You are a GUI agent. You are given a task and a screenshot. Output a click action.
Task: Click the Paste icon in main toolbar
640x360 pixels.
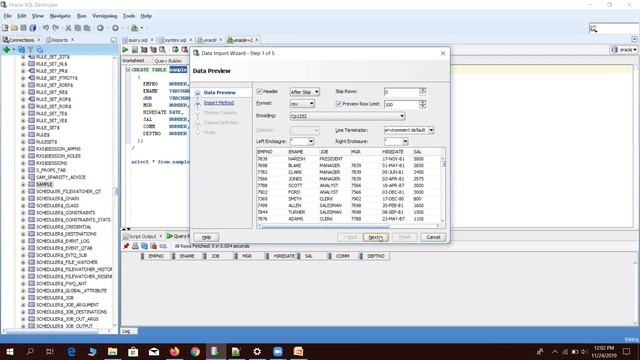click(x=87, y=28)
